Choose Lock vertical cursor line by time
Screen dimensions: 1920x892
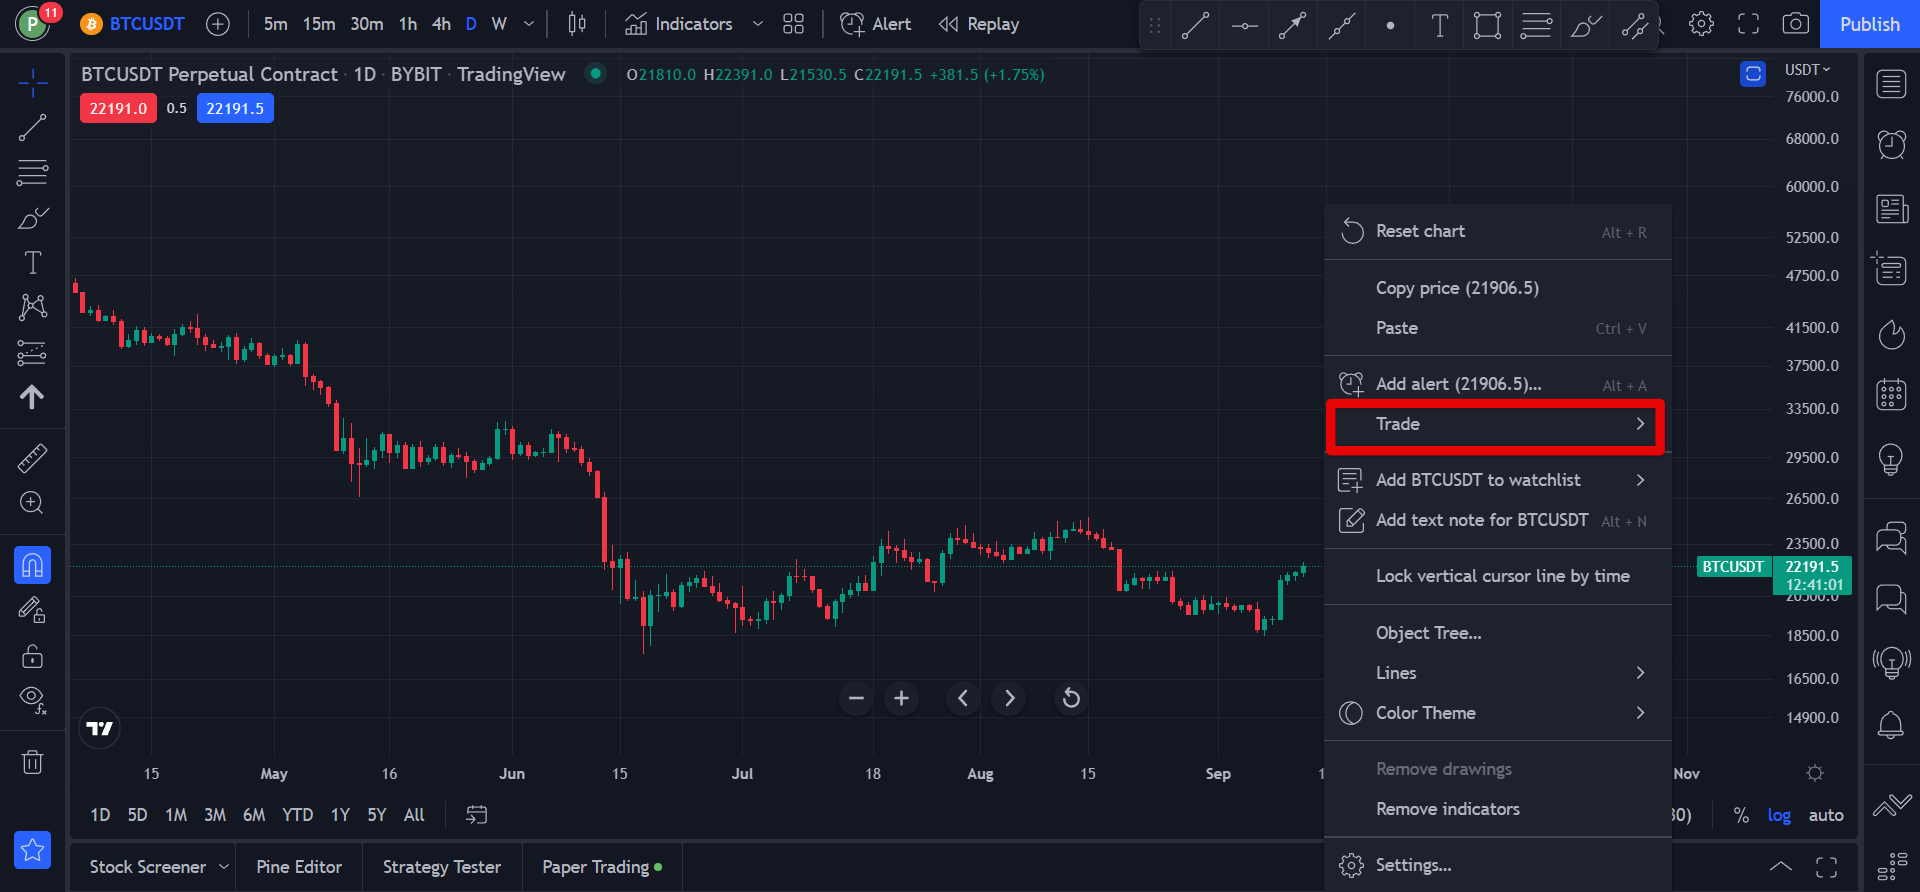1498,576
